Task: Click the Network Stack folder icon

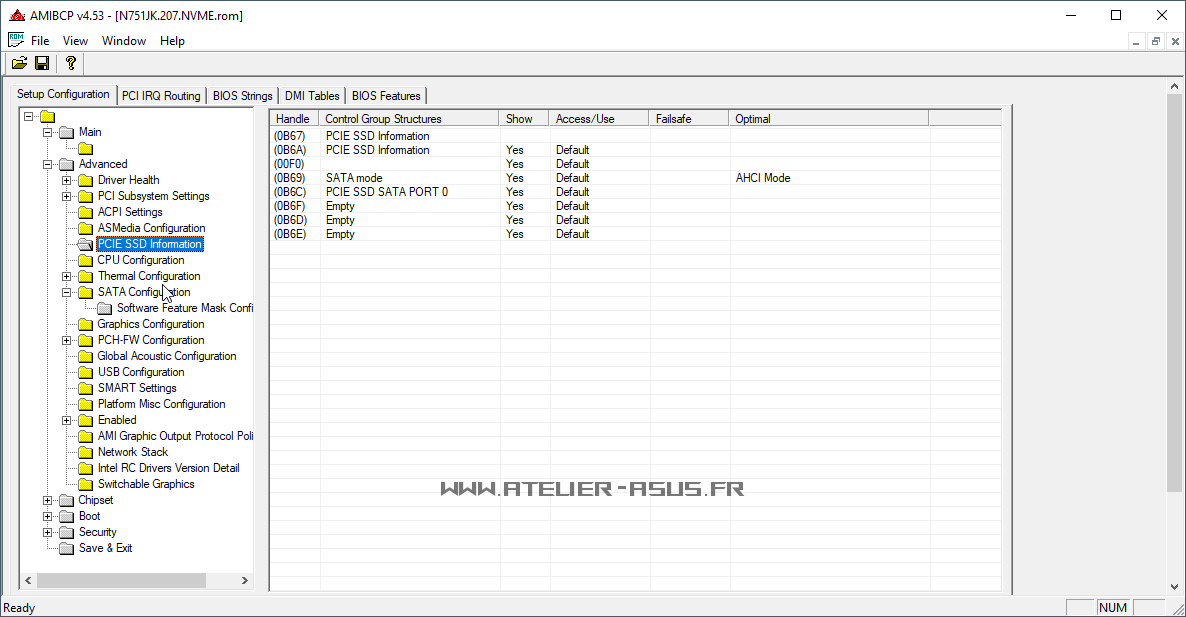Action: coord(85,452)
